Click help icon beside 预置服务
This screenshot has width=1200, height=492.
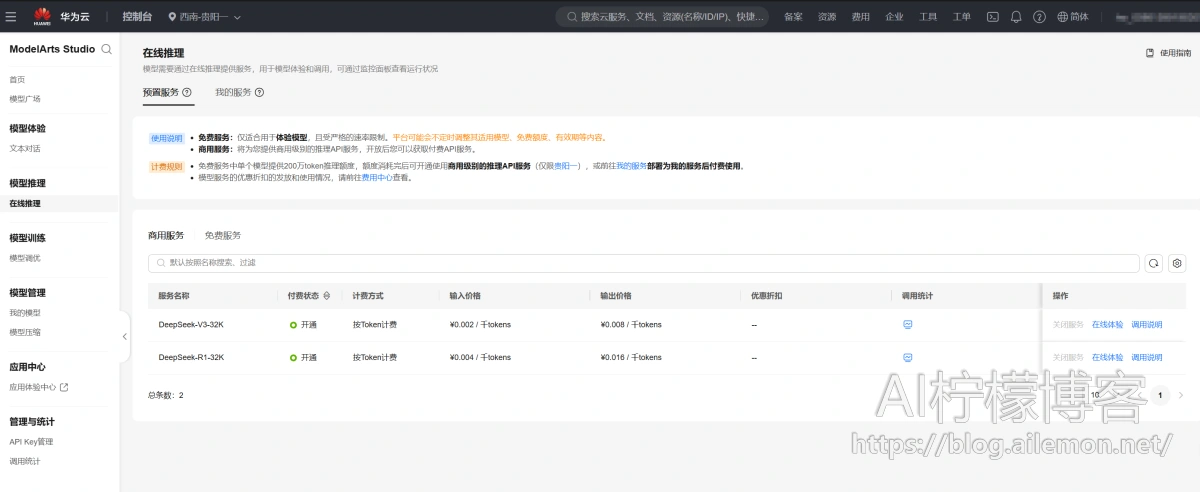[187, 92]
